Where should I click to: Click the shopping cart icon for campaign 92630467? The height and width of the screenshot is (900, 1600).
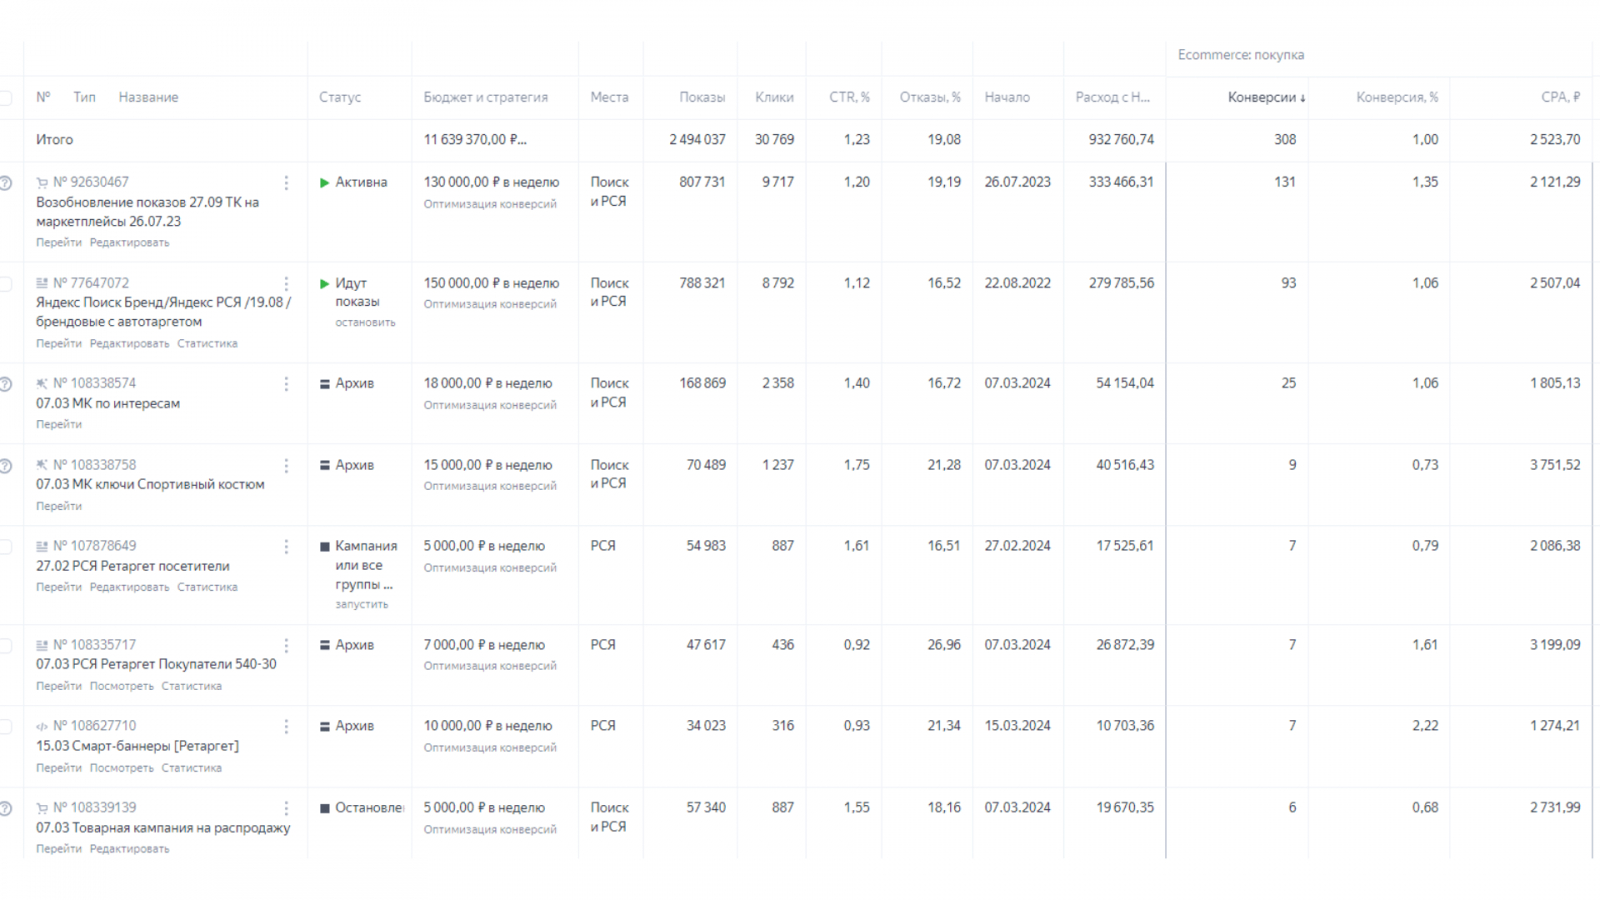coord(42,183)
